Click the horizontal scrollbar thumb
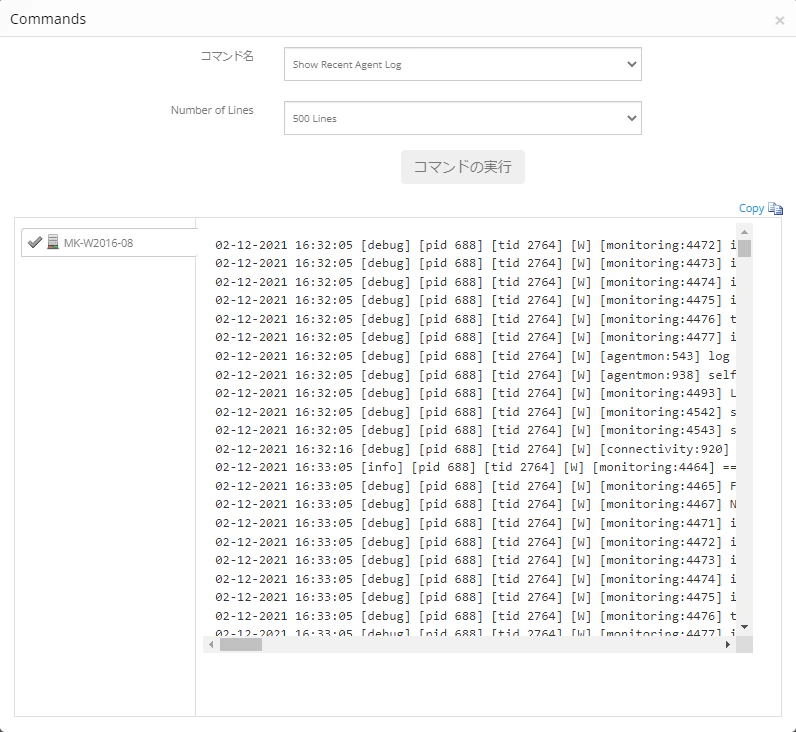The height and width of the screenshot is (732, 796). coord(241,644)
